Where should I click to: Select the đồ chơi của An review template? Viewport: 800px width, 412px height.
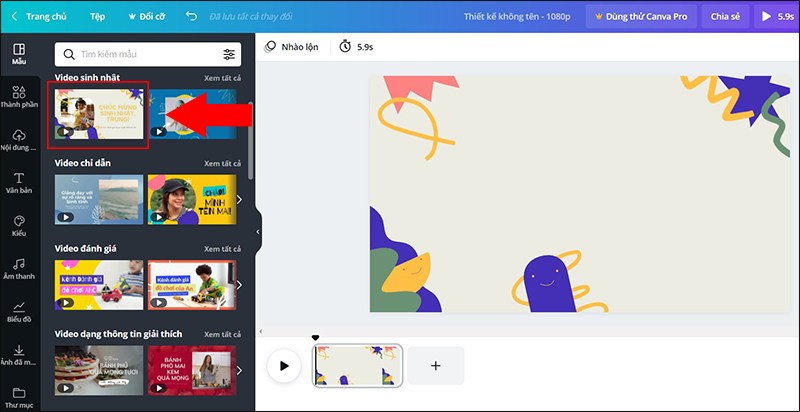click(192, 285)
